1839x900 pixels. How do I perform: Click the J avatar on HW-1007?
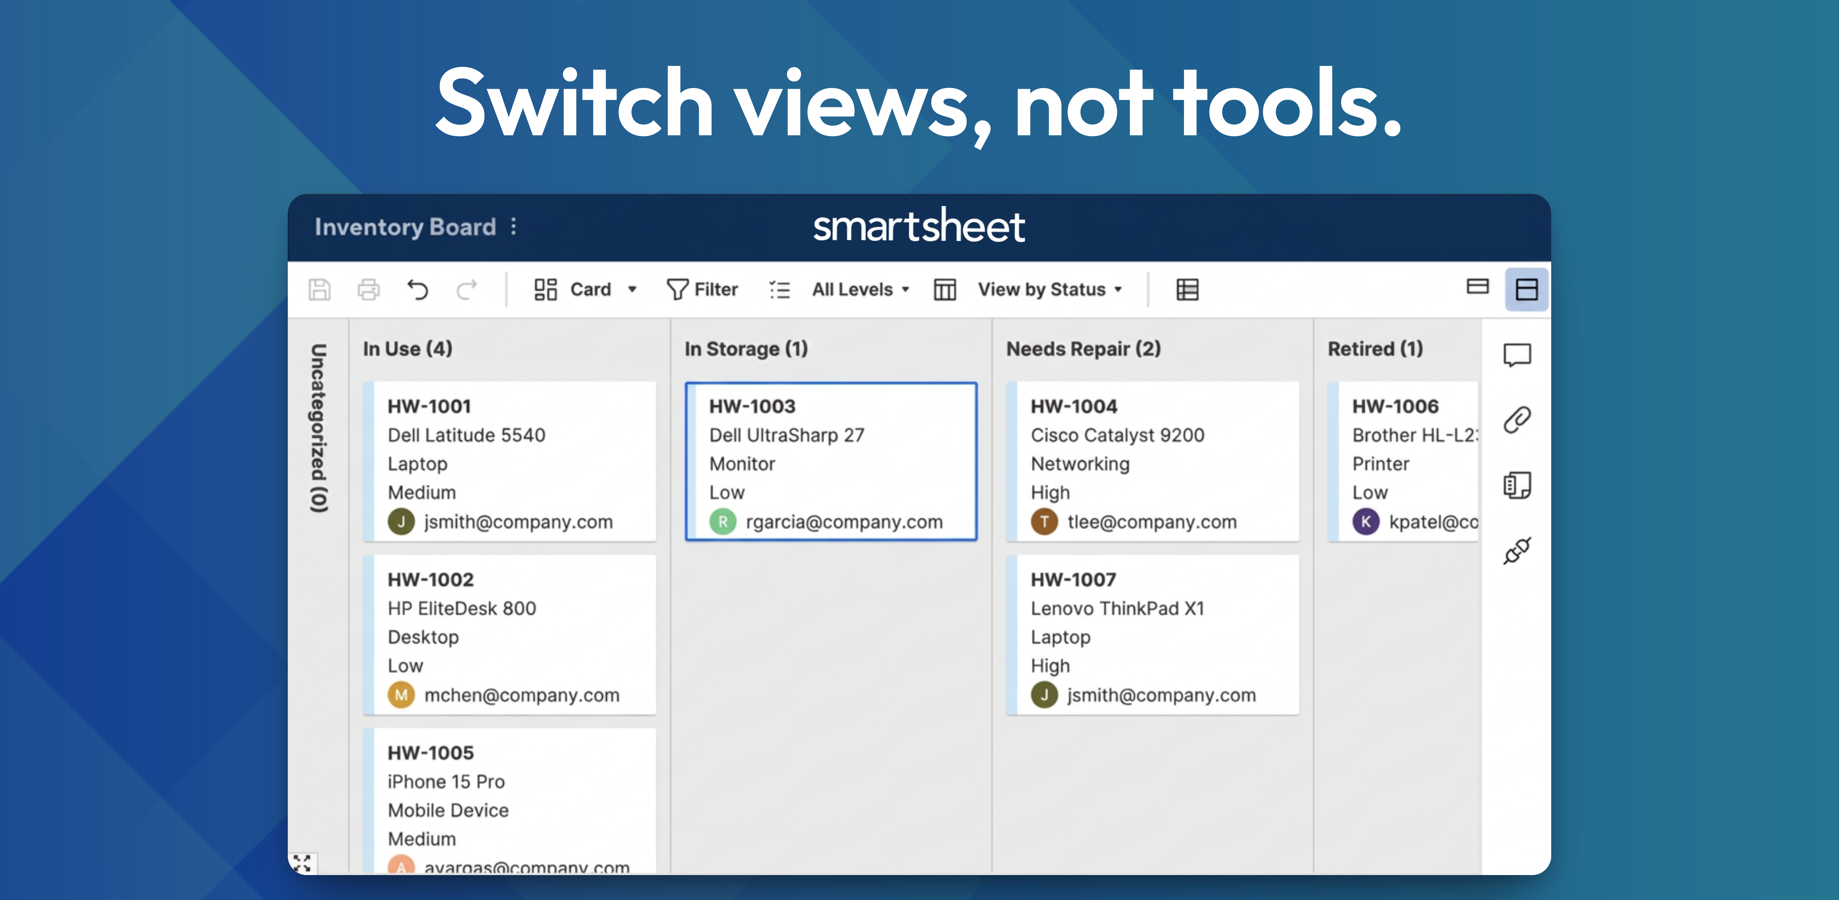(x=1044, y=695)
